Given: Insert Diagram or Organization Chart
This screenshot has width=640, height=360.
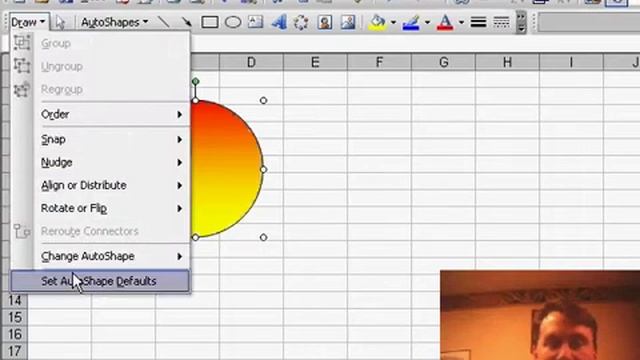Looking at the screenshot, I should 301,22.
